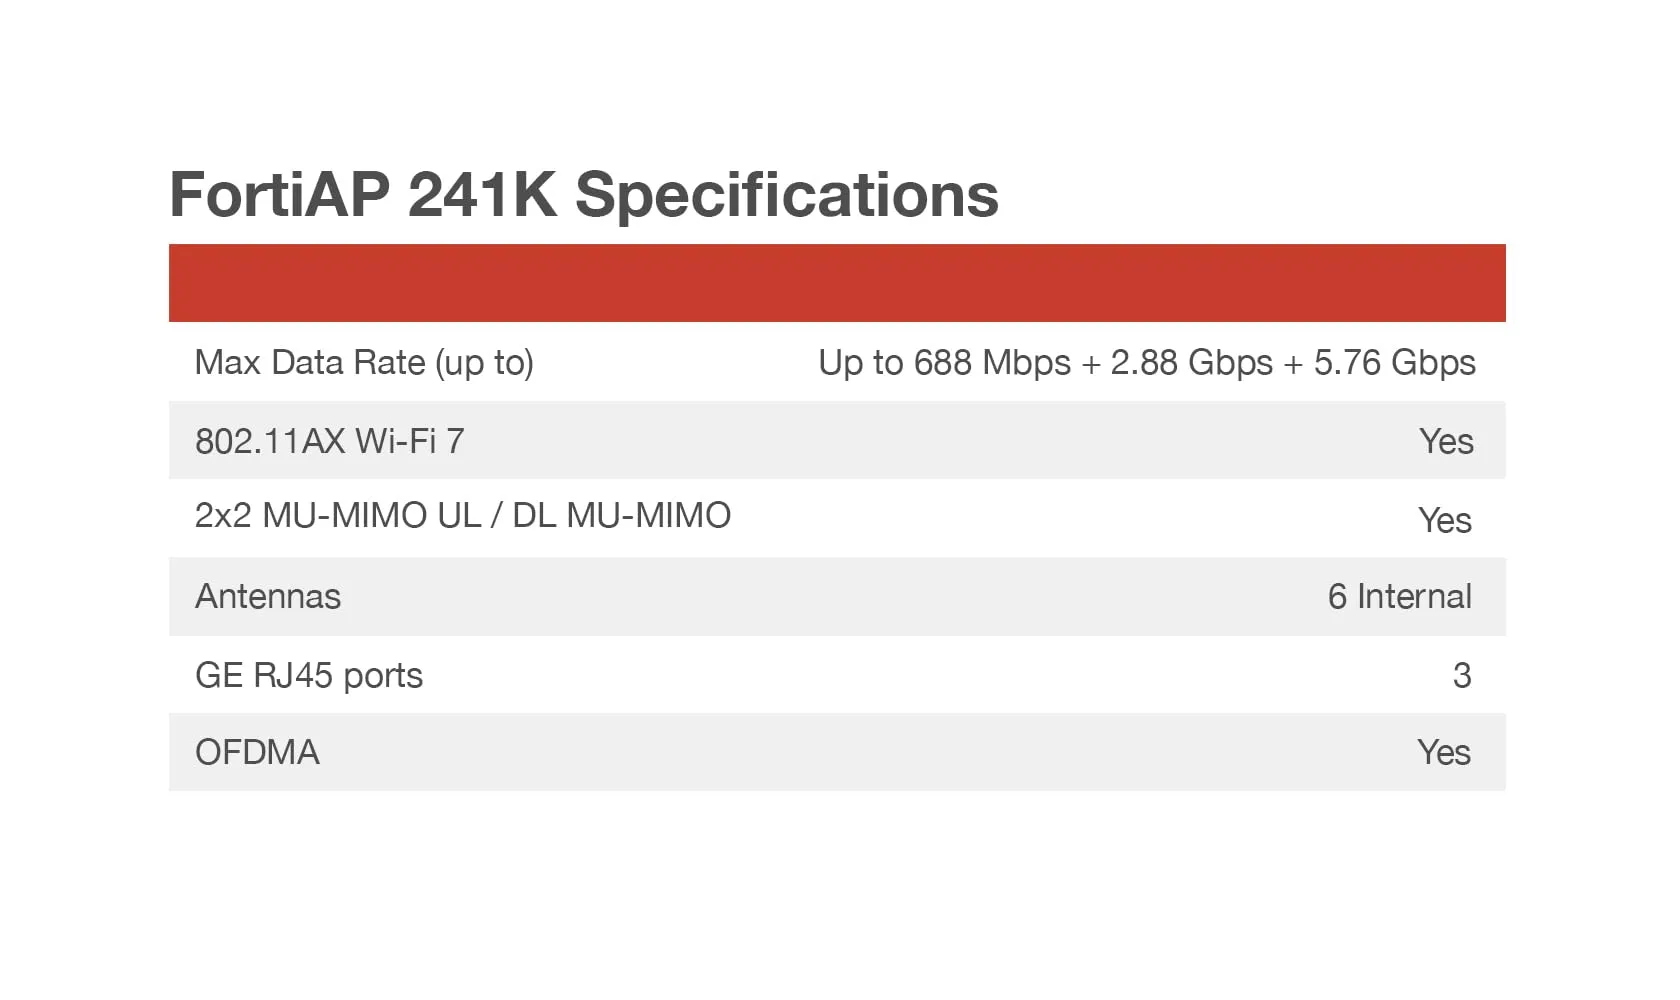Click the word FortiAP in the title
The height and width of the screenshot is (1000, 1680).
pyautogui.click(x=279, y=194)
